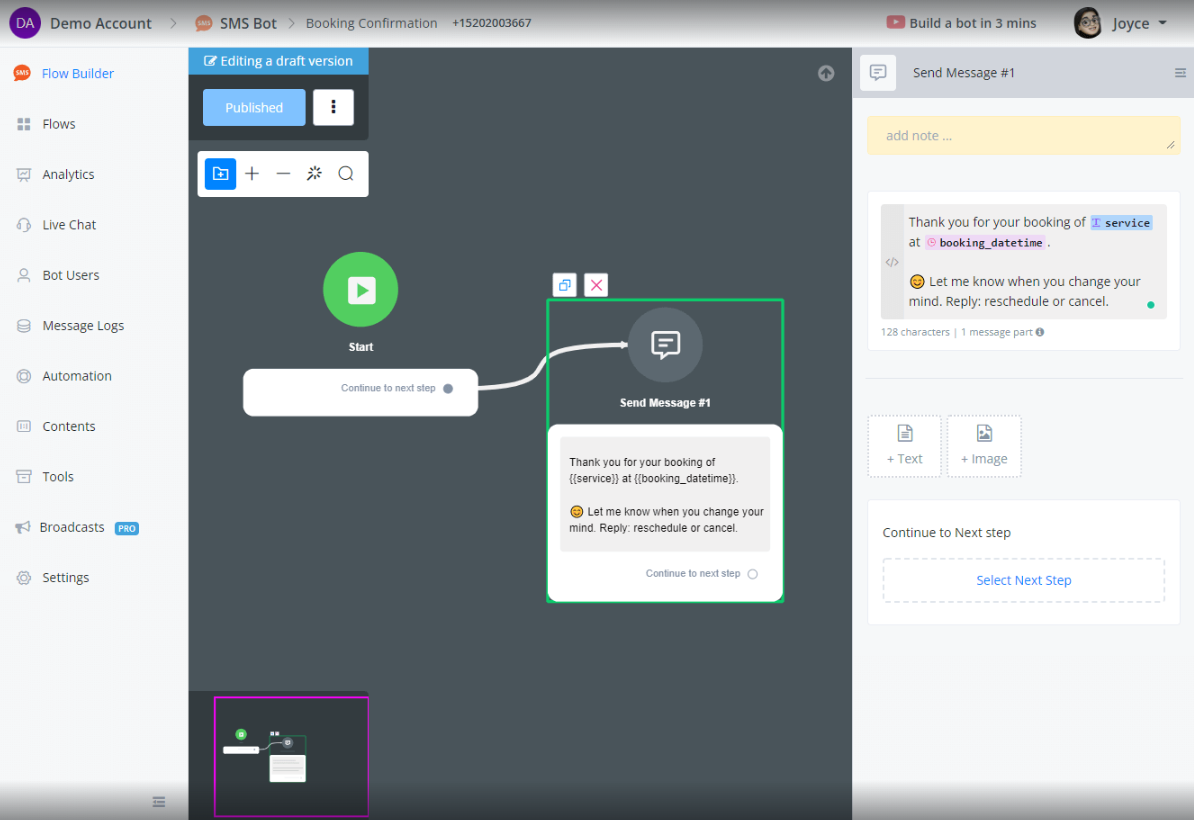The width and height of the screenshot is (1194, 820).
Task: Click the Published button
Action: (254, 107)
